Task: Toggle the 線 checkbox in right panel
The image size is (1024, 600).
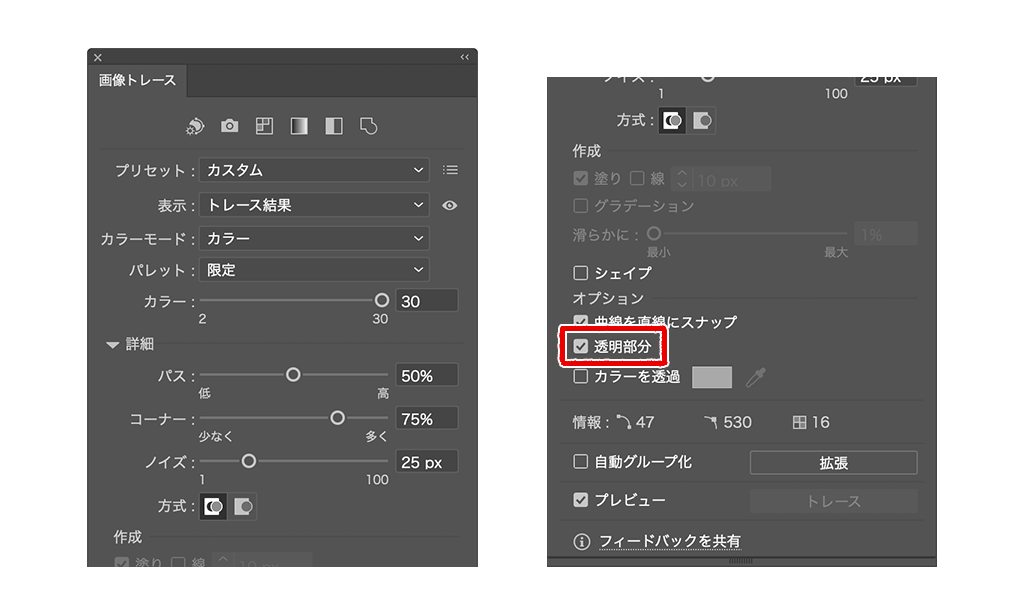Action: [637, 178]
